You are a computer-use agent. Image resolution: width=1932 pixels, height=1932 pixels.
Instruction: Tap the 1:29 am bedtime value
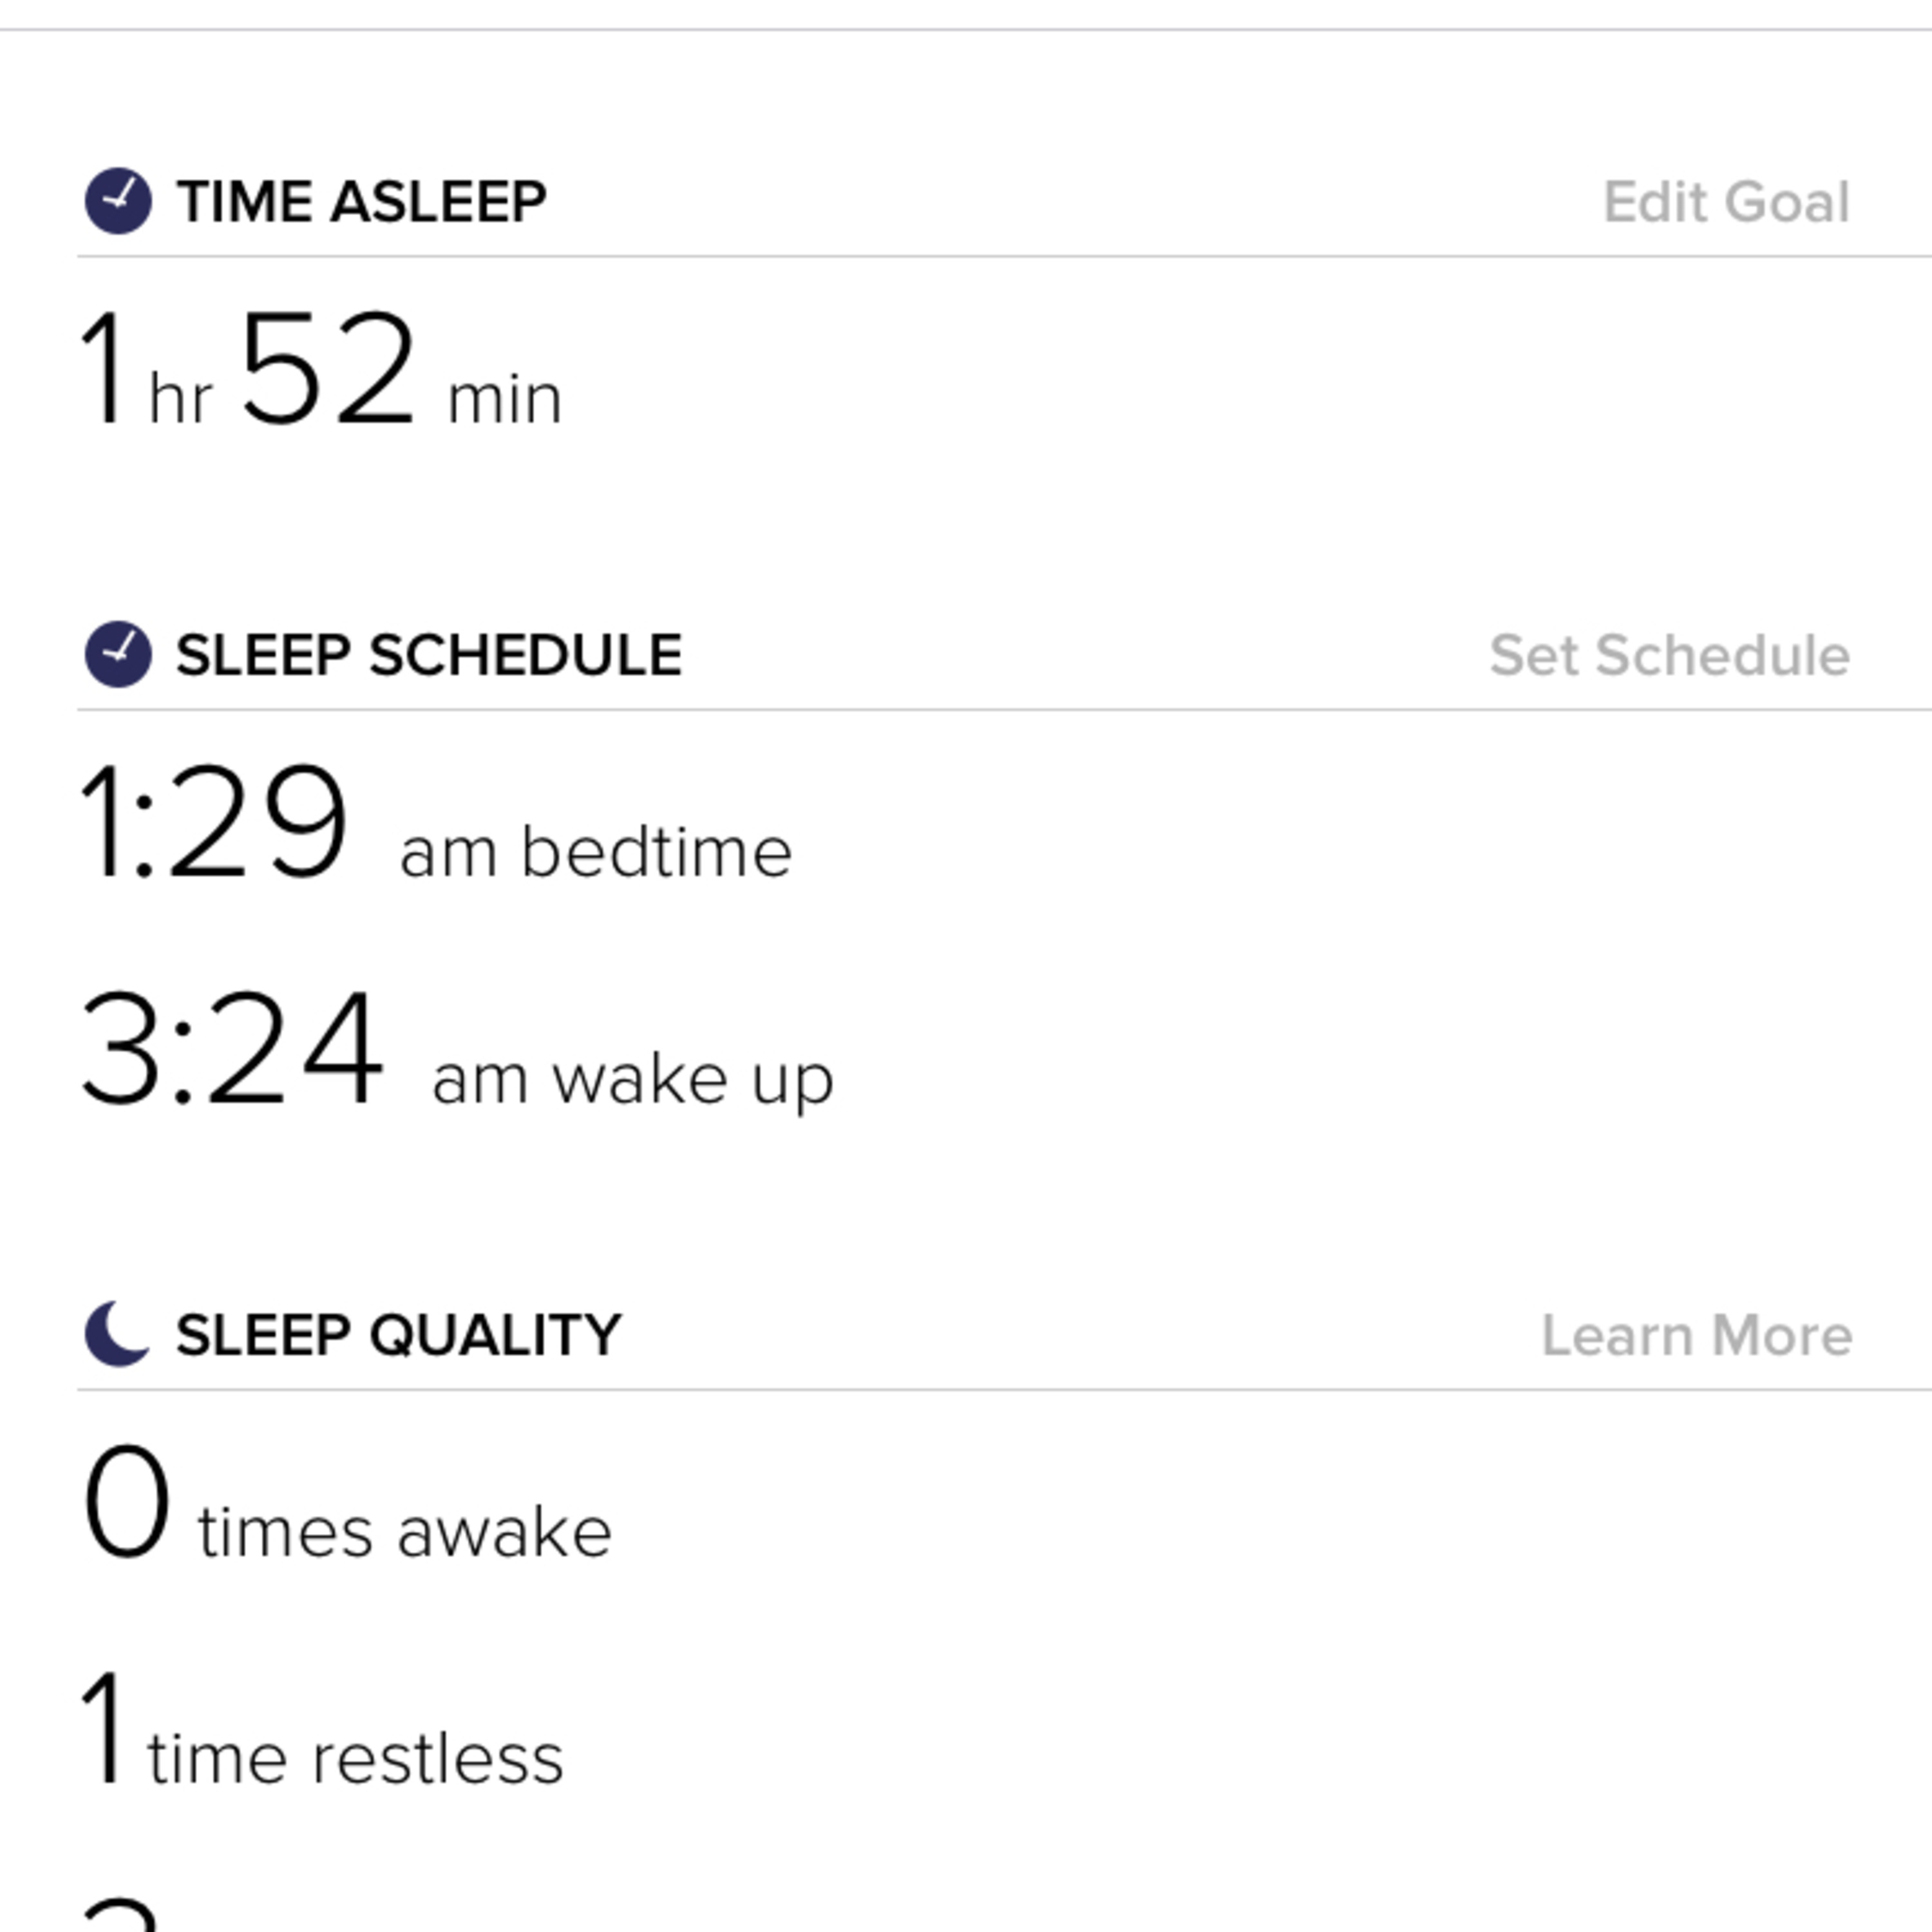click(437, 823)
